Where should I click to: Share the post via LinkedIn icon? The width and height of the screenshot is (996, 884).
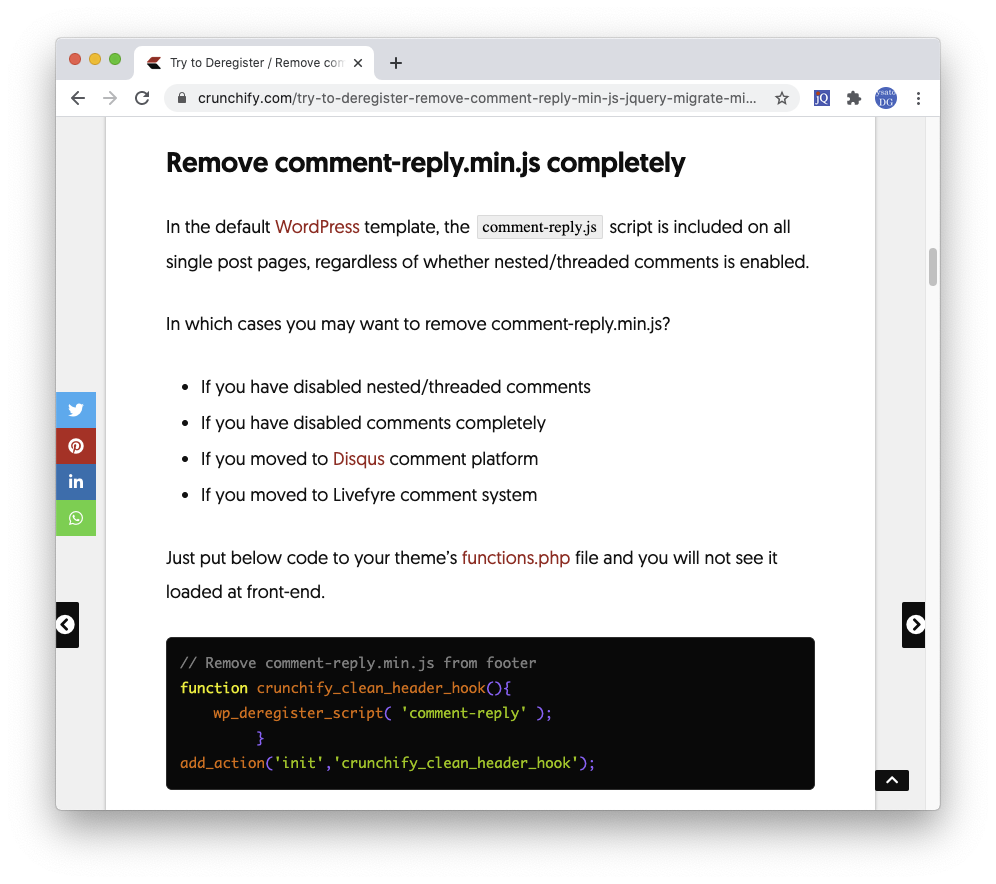click(x=76, y=482)
